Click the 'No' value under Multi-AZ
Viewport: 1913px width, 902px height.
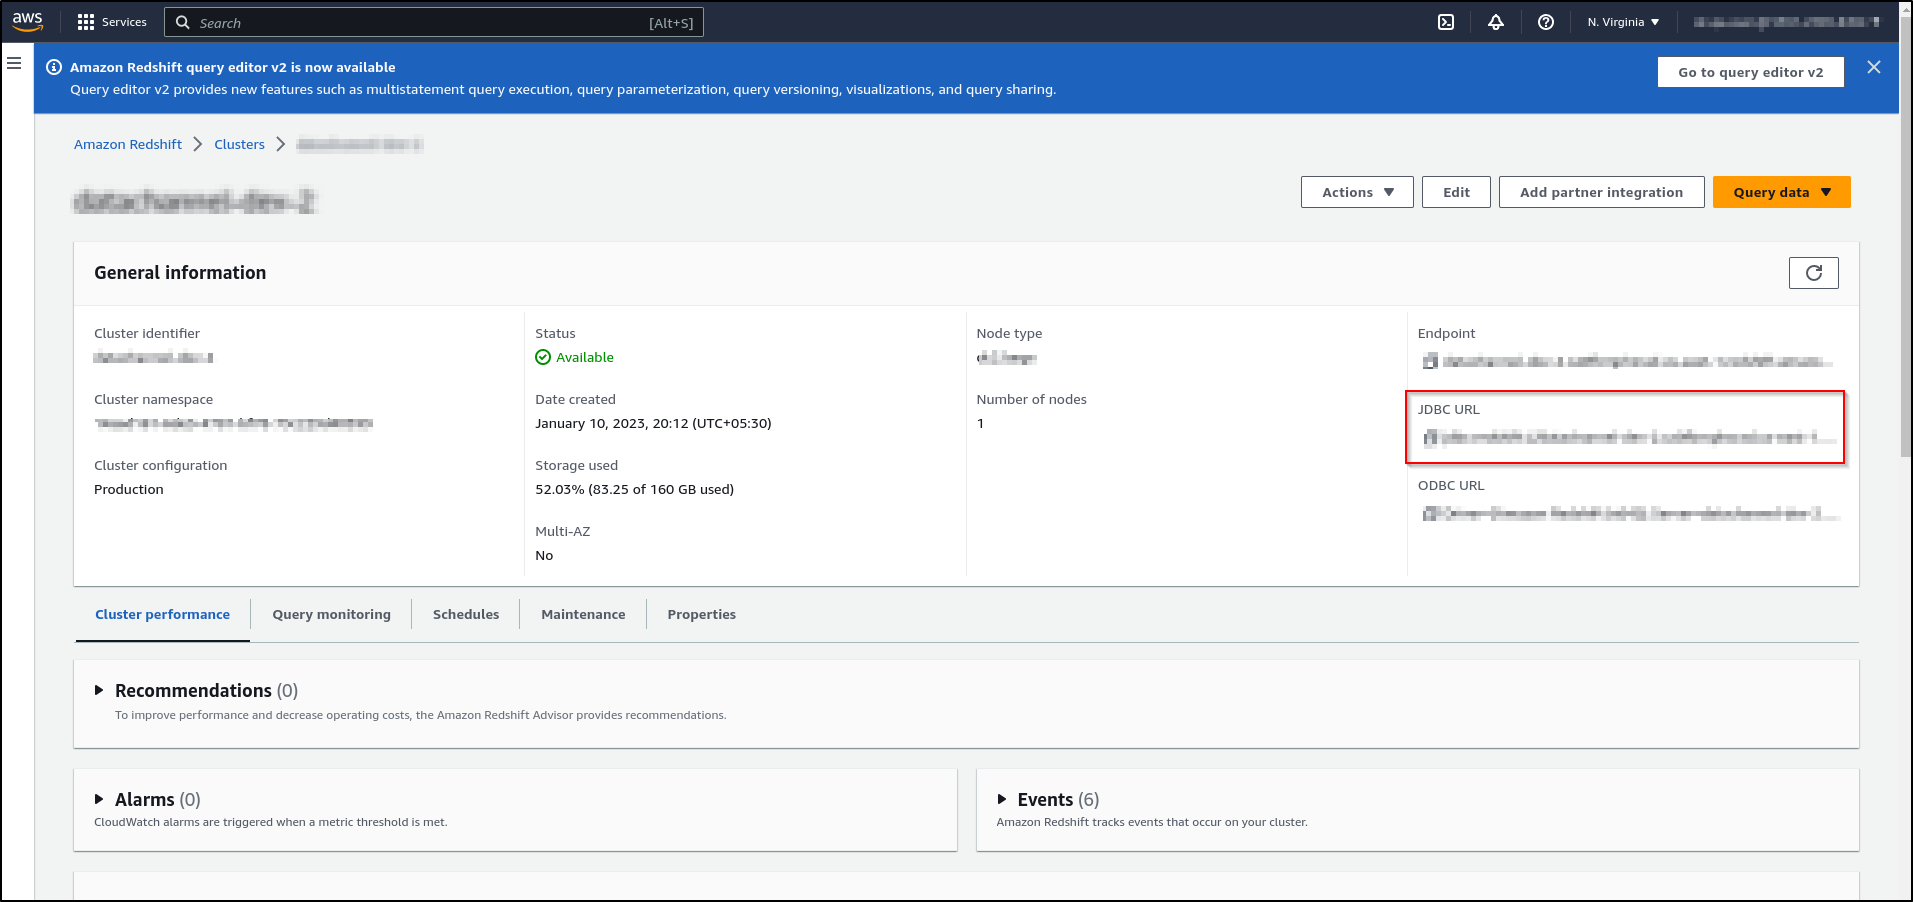[x=544, y=555]
